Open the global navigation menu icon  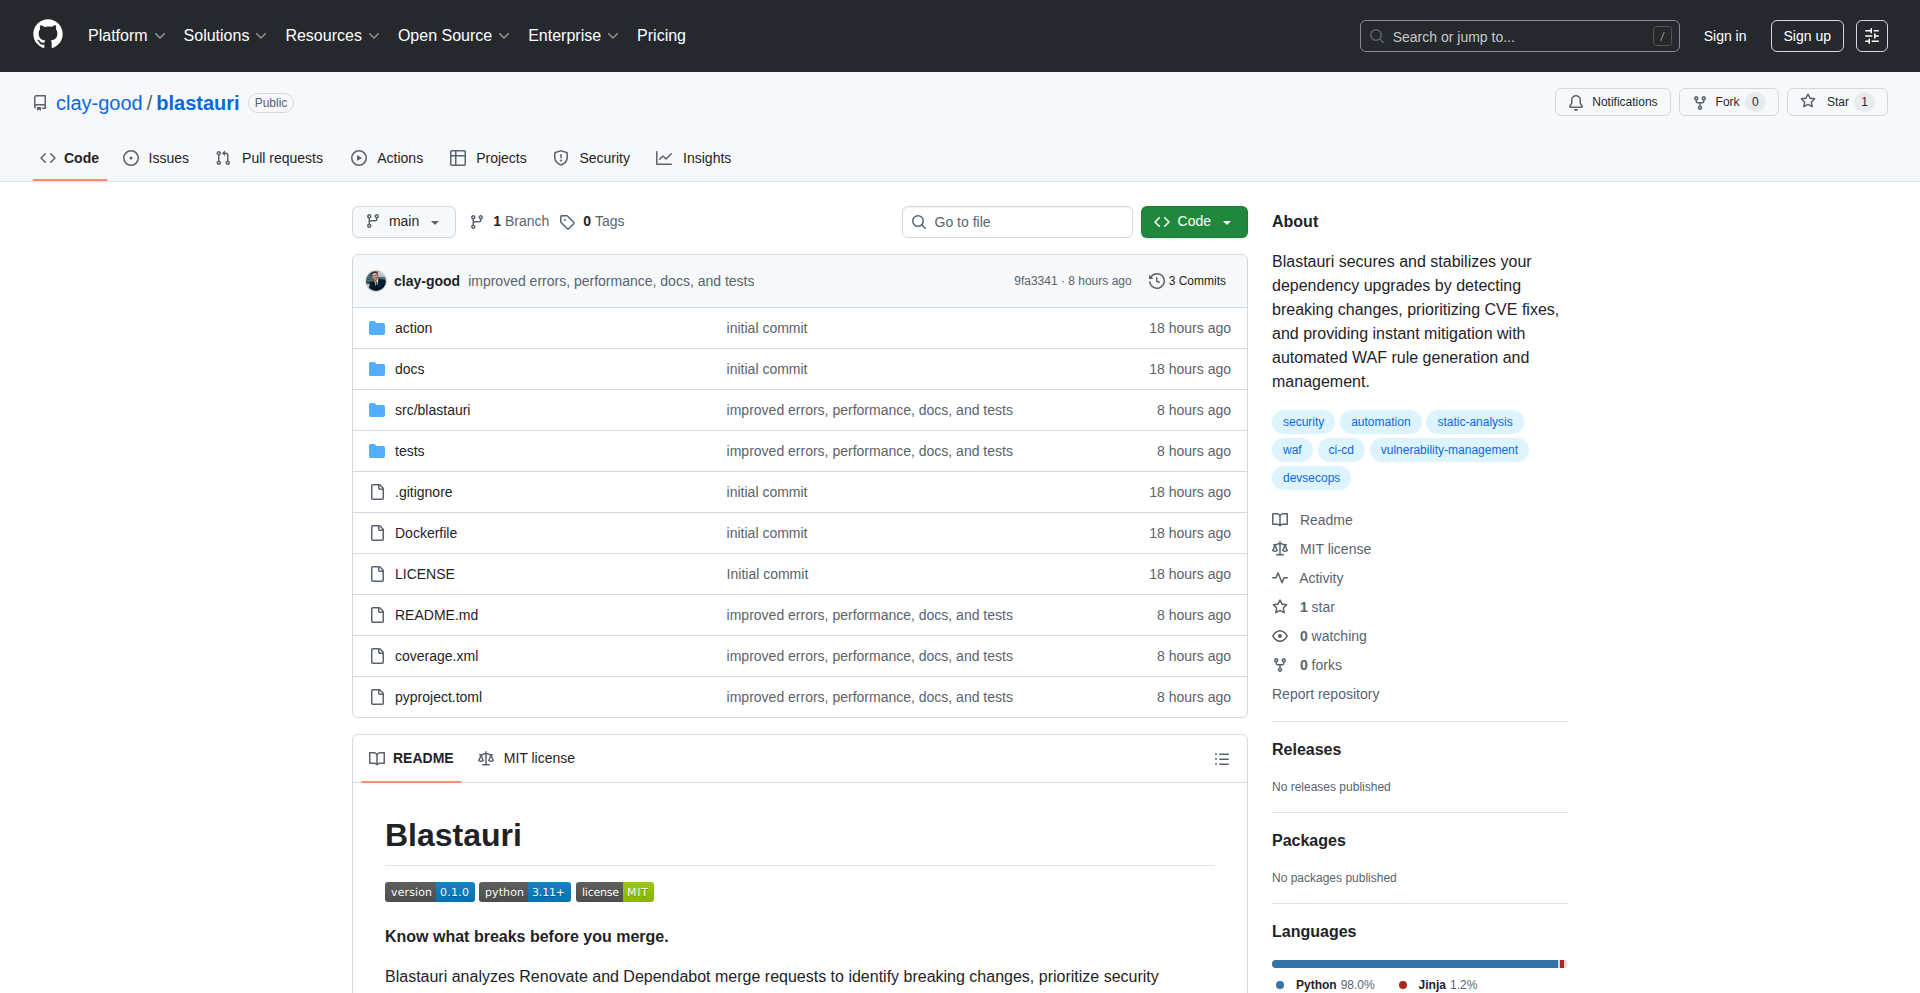1871,36
